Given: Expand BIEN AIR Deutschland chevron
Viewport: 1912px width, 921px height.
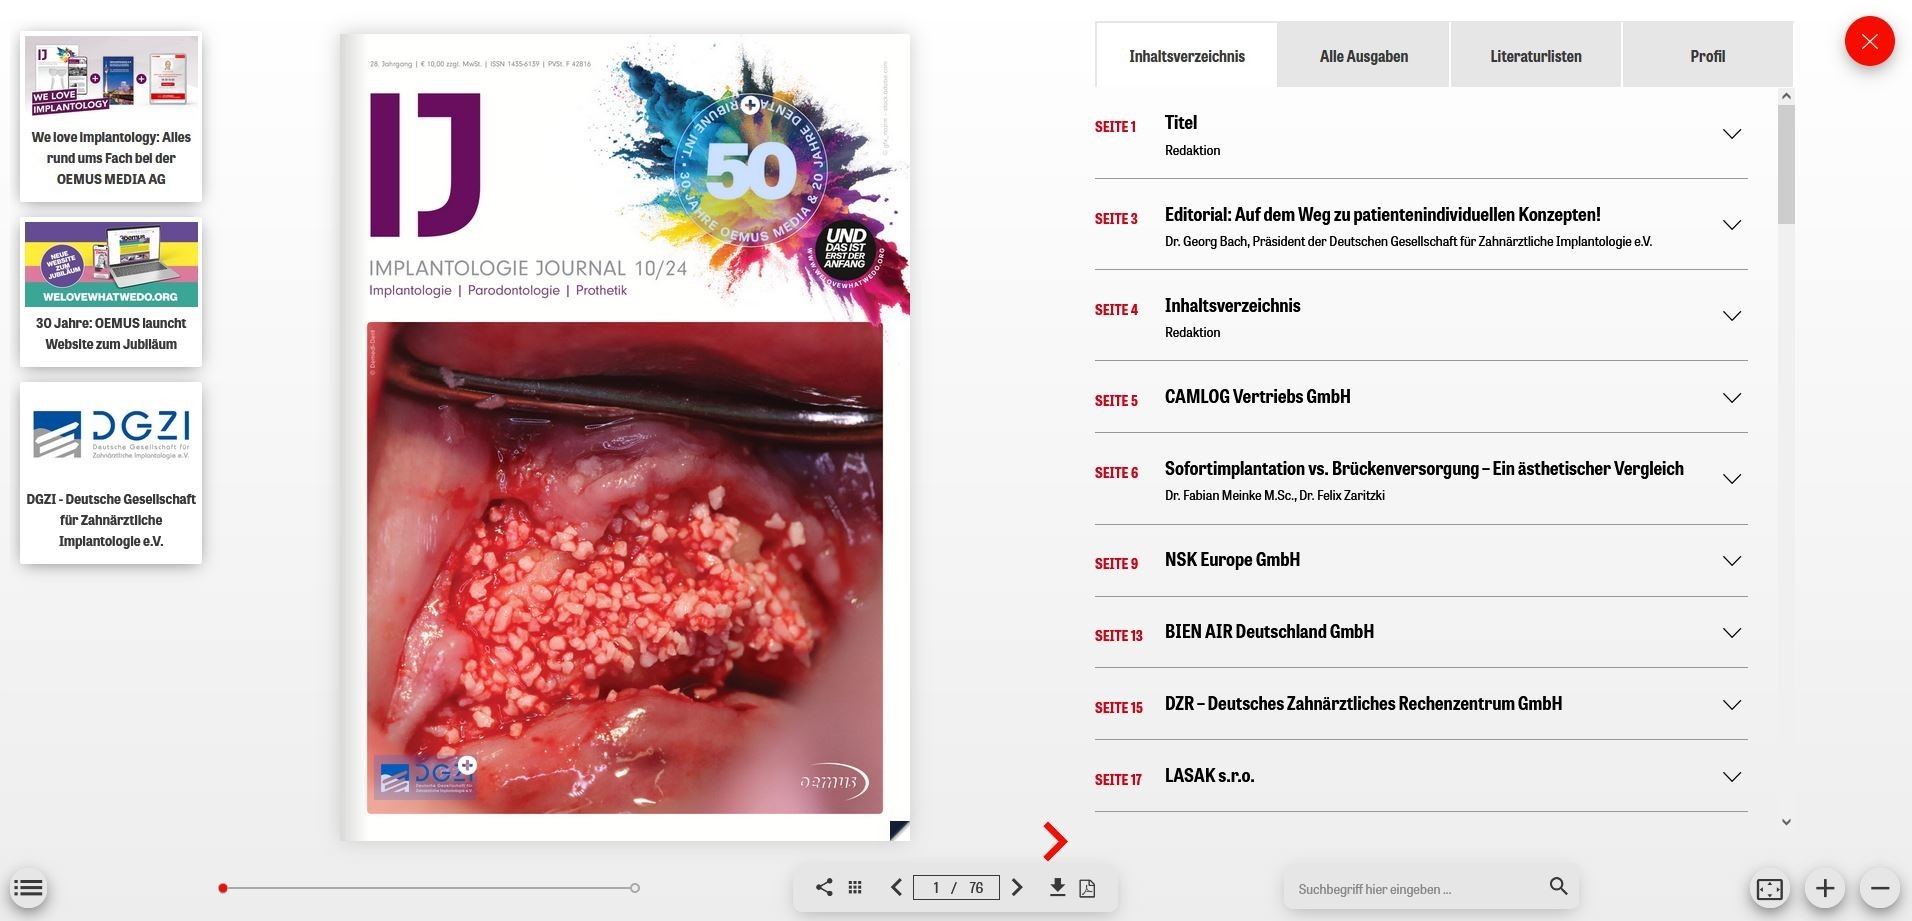Looking at the screenshot, I should coord(1732,633).
